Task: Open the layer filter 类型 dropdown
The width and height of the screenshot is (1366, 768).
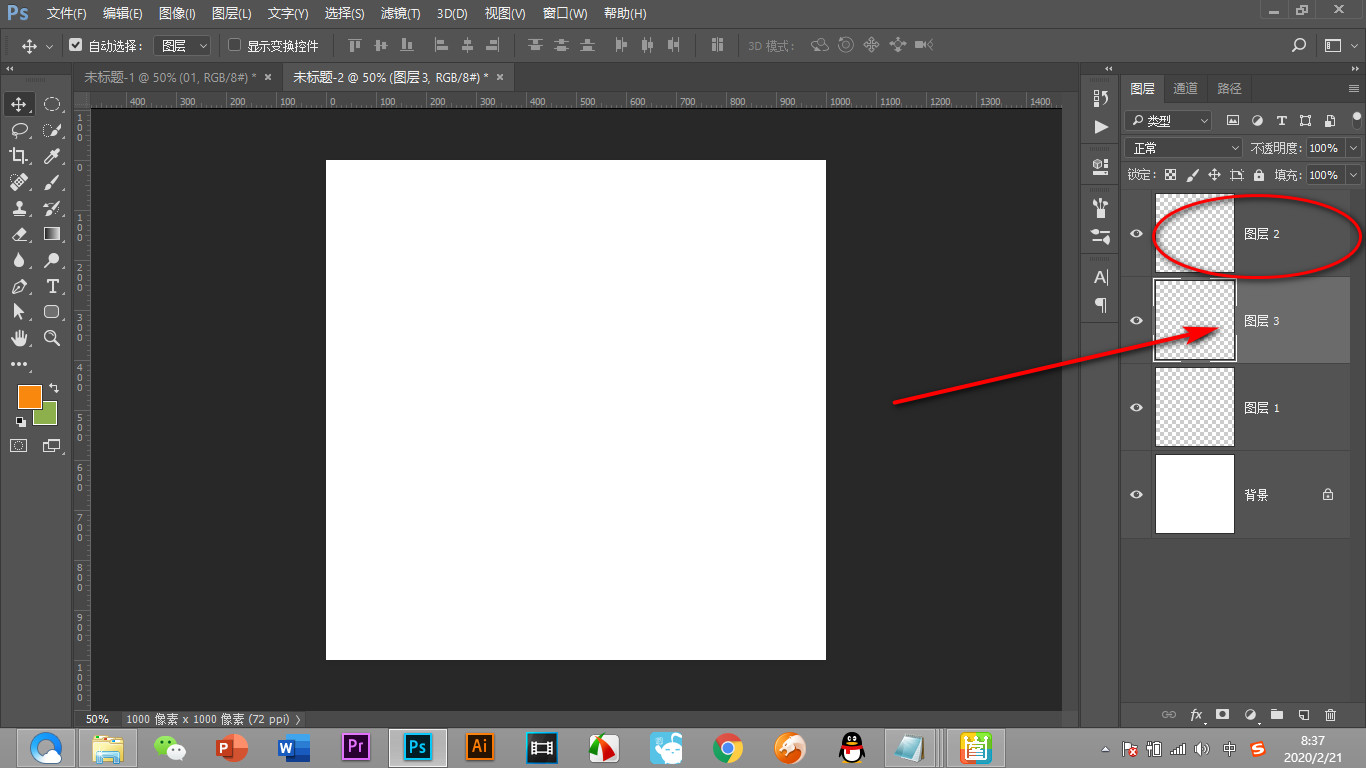Action: pyautogui.click(x=1168, y=120)
